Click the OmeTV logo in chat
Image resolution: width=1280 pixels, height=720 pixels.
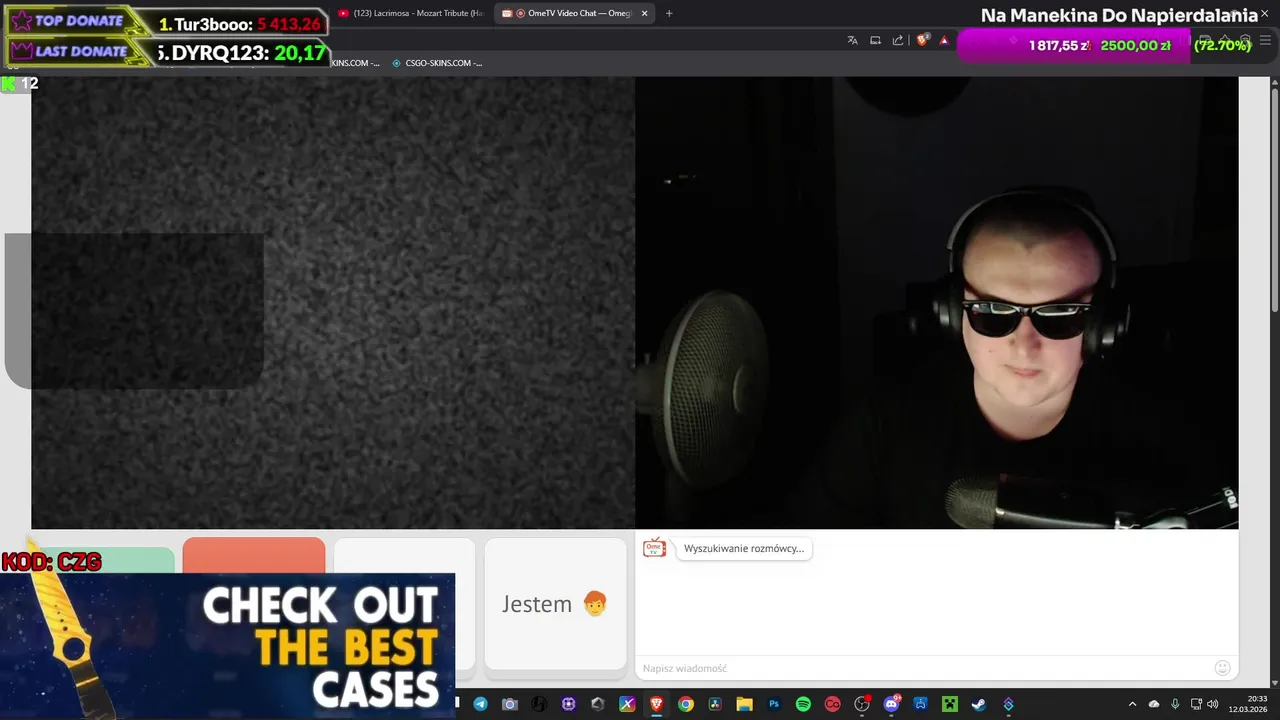(654, 548)
